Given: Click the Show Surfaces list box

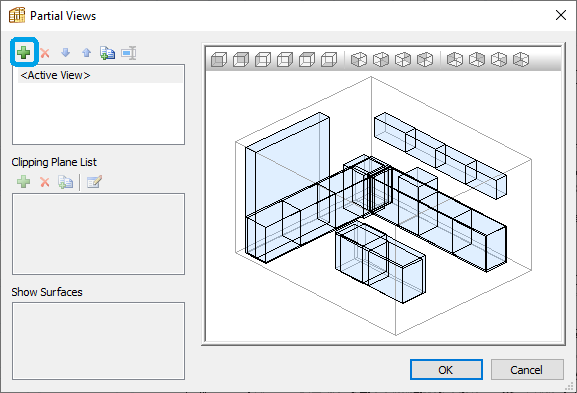Looking at the screenshot, I should coord(99,341).
